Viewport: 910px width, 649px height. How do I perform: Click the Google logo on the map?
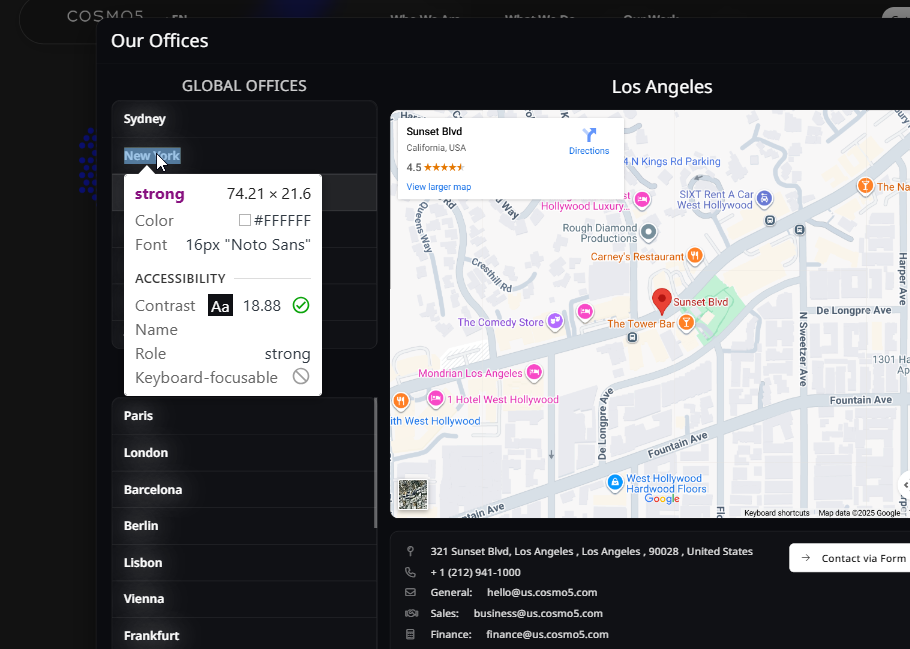coord(662,499)
